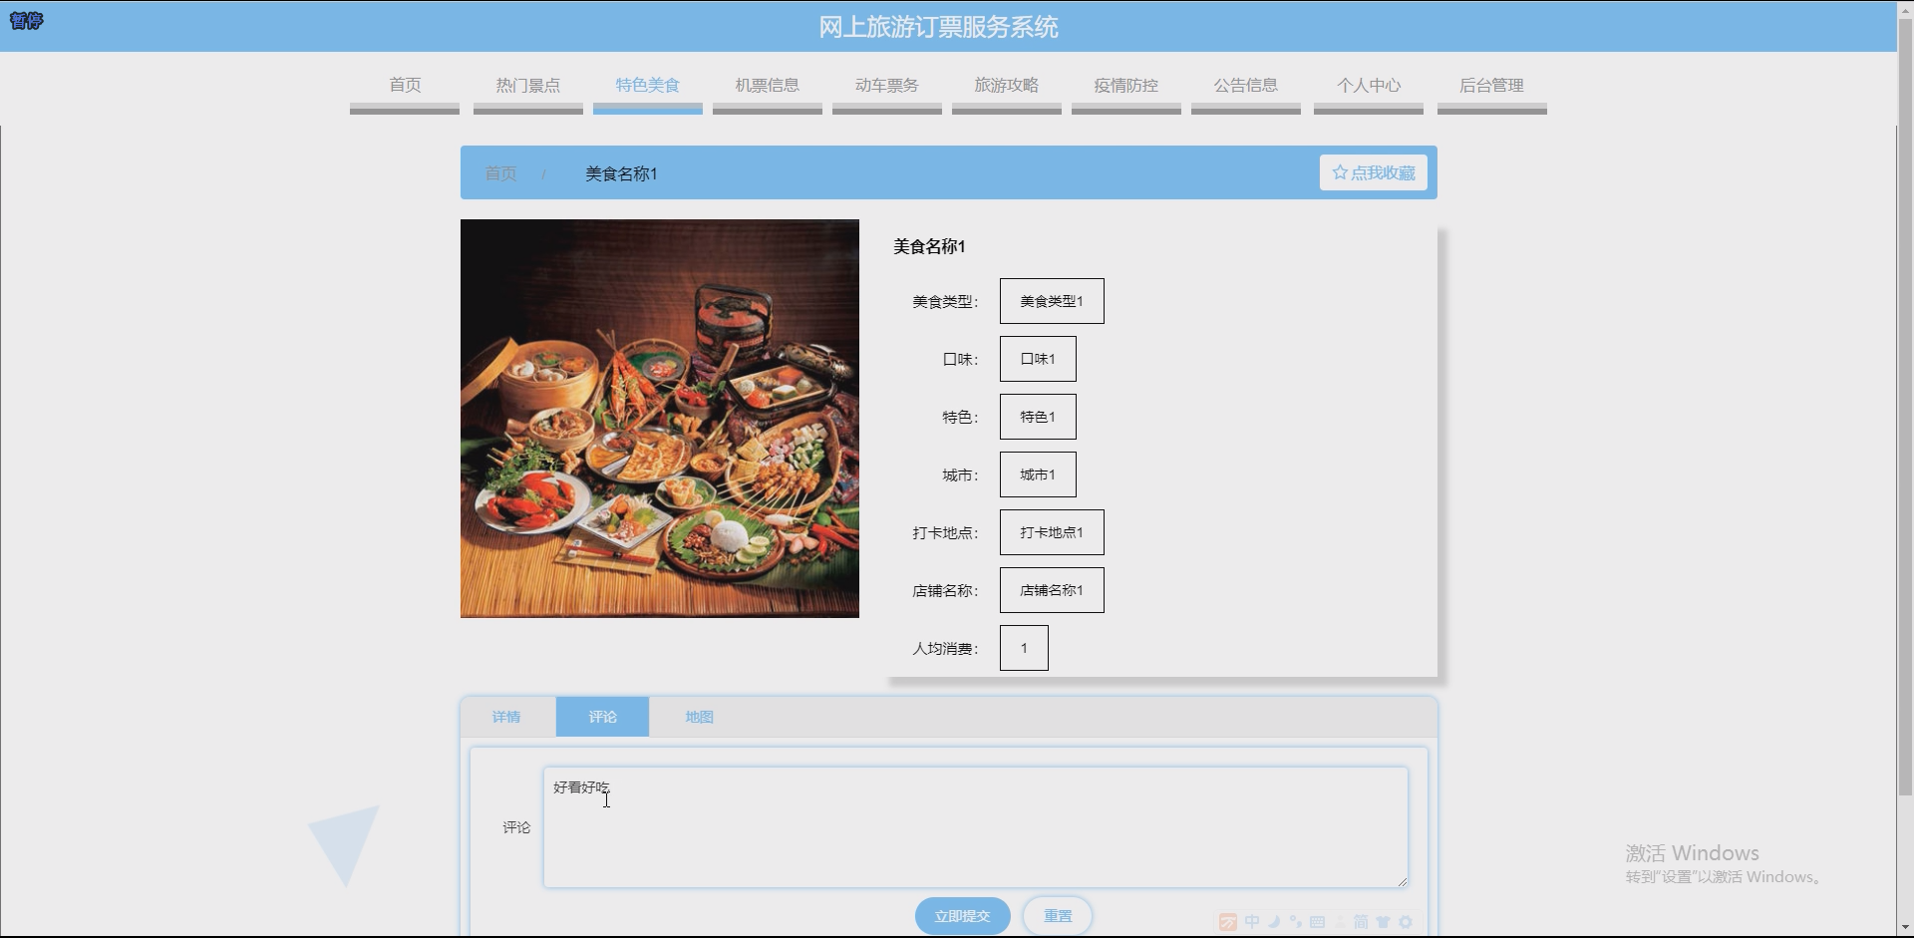This screenshot has height=938, width=1914.
Task: Open the shirt skin icon in the IME bar
Action: pos(1383,922)
